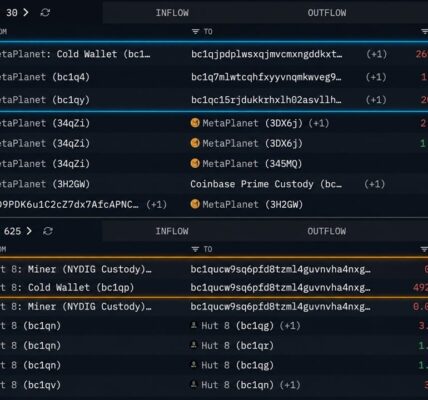428x400 pixels.
Task: Switch to OUTFLOW tab in MetaPlanet panel
Action: 327,13
